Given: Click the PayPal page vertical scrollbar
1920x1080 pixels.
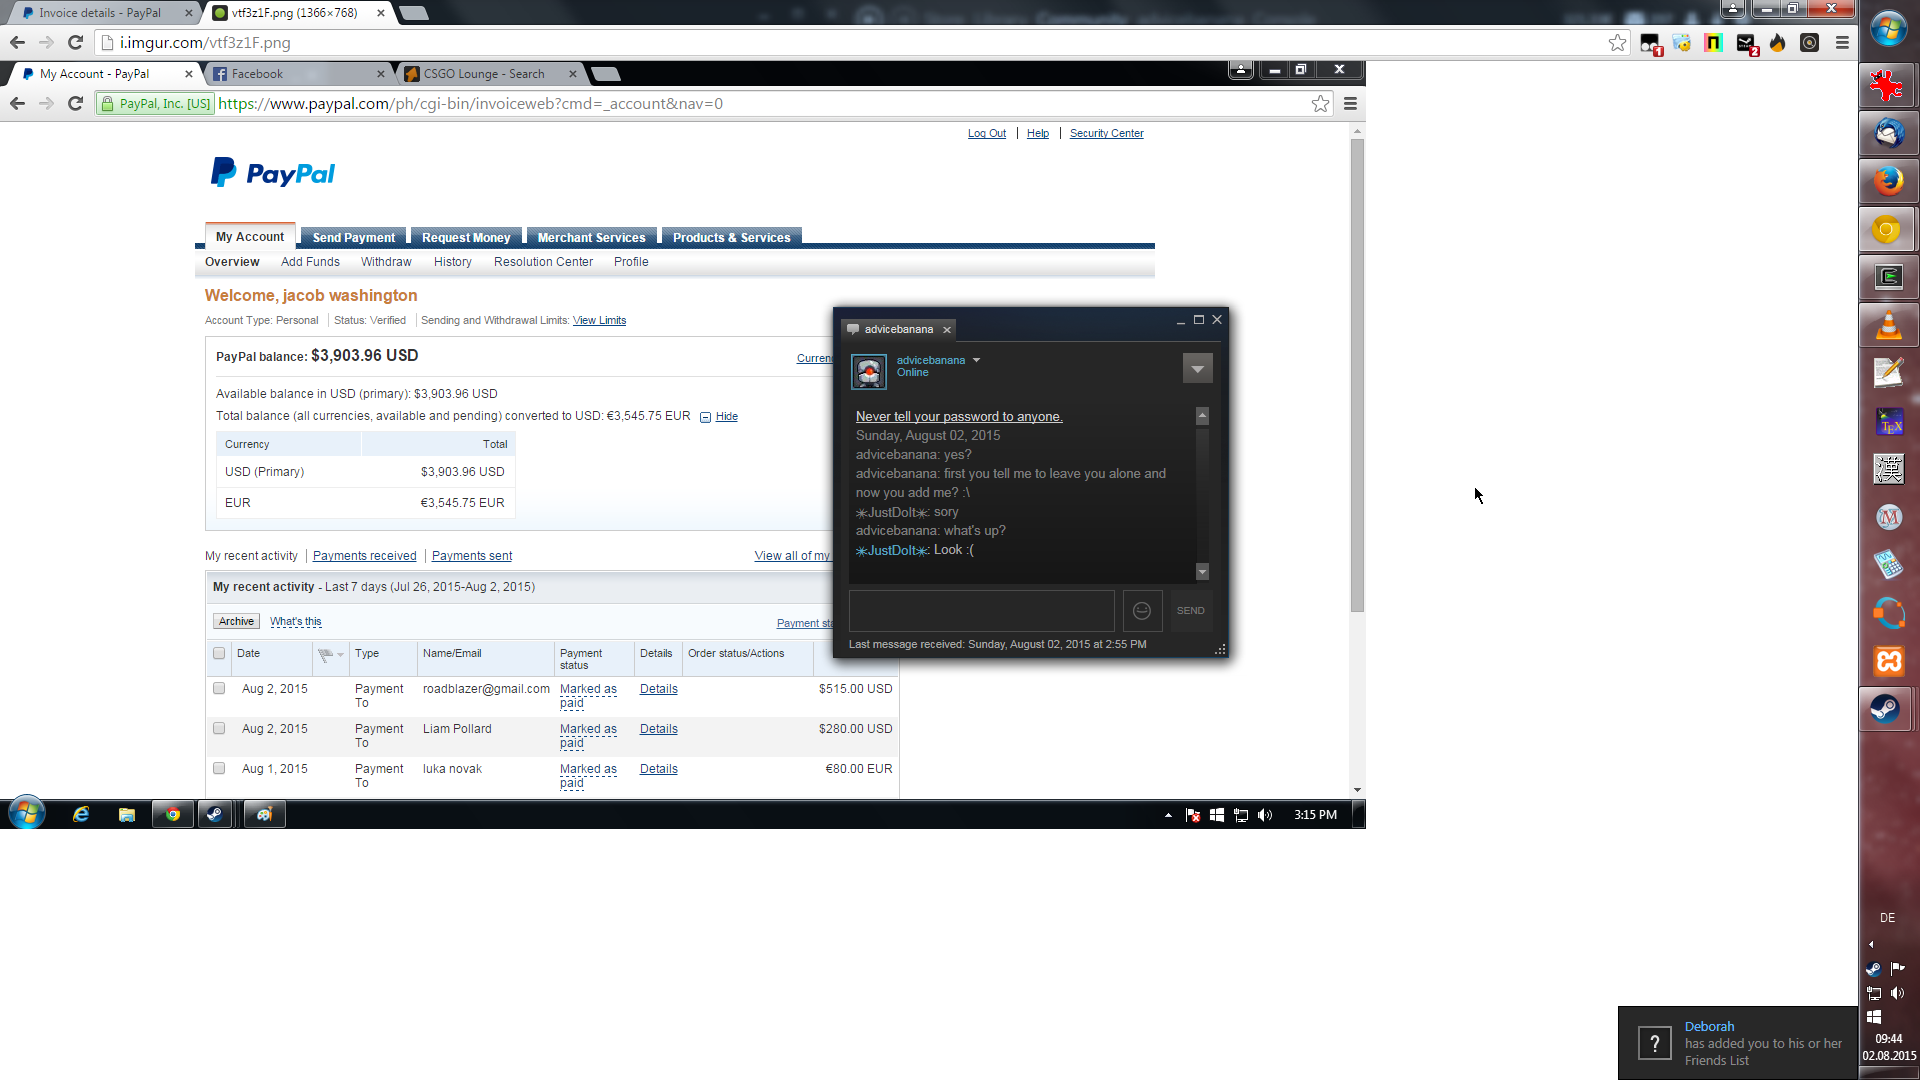Looking at the screenshot, I should pos(1357,375).
